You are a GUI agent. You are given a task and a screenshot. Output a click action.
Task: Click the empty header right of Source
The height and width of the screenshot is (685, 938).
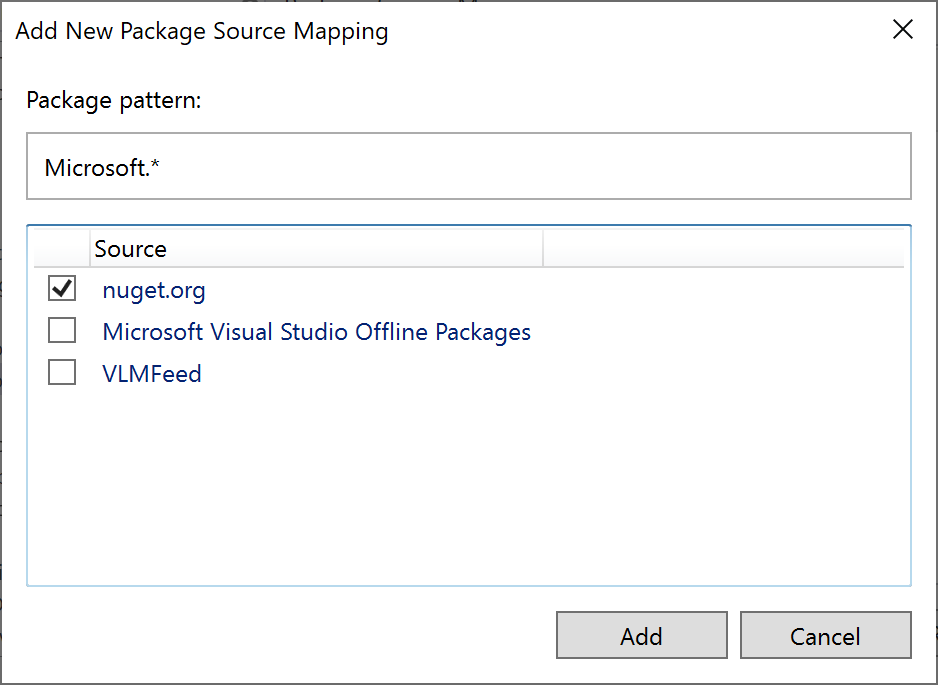(x=722, y=249)
